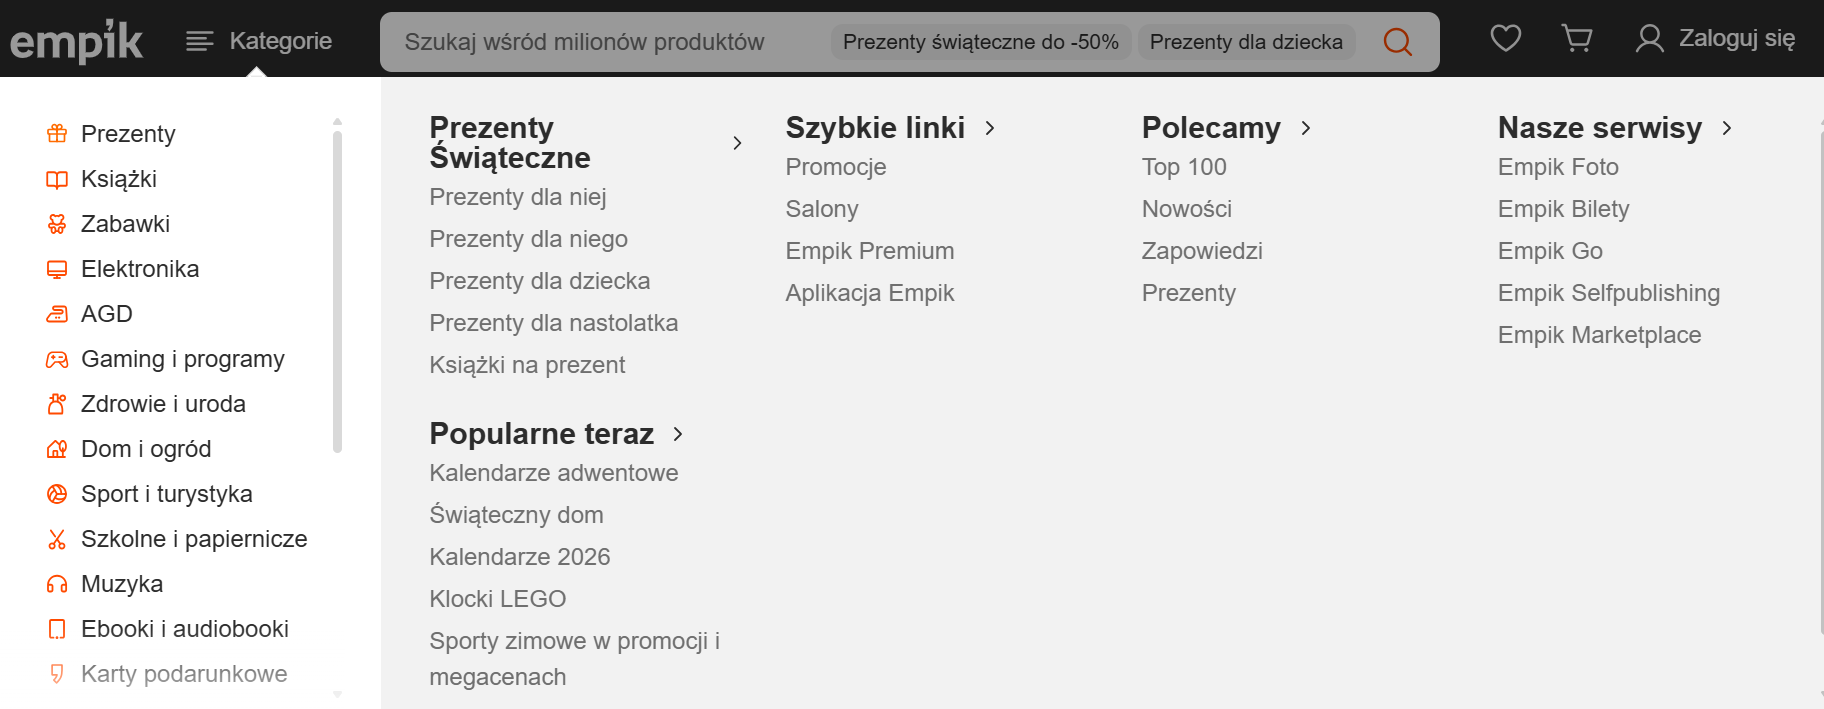Open Szkolne i papiernicze scissors icon

[57, 538]
